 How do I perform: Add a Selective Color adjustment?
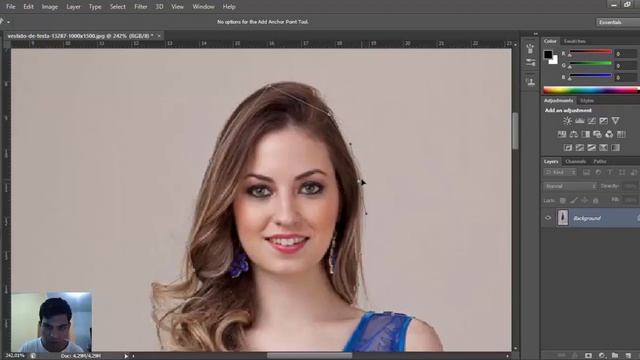coord(603,147)
